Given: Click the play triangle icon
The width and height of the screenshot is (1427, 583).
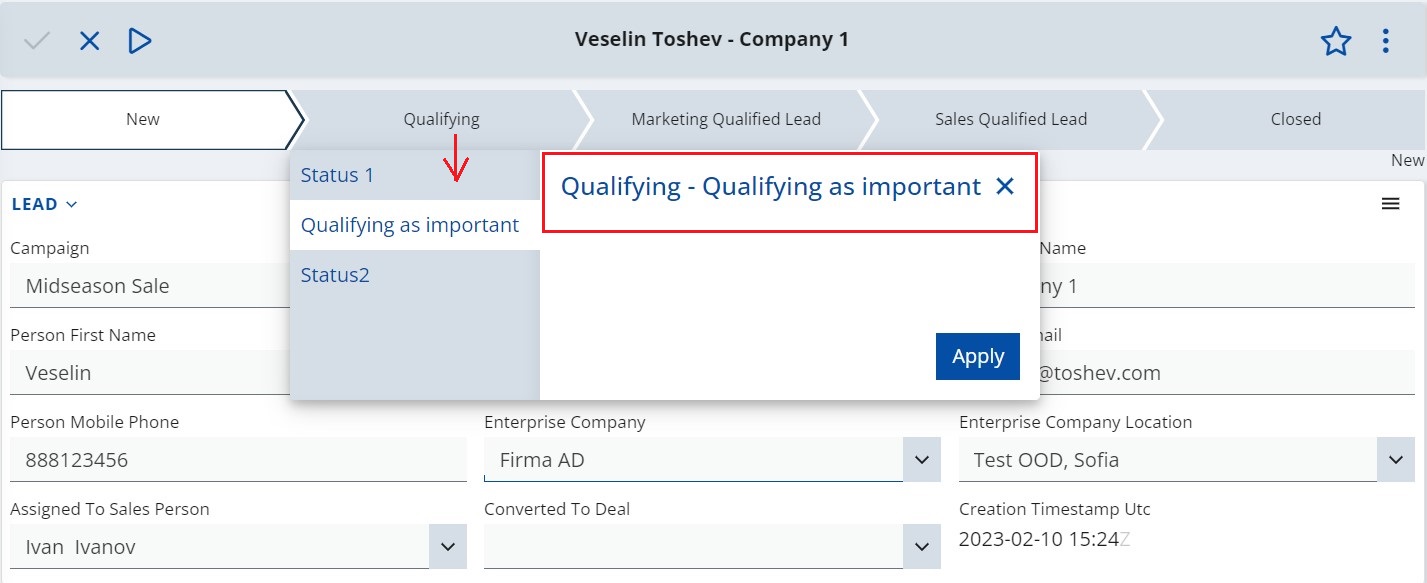Looking at the screenshot, I should [x=140, y=41].
